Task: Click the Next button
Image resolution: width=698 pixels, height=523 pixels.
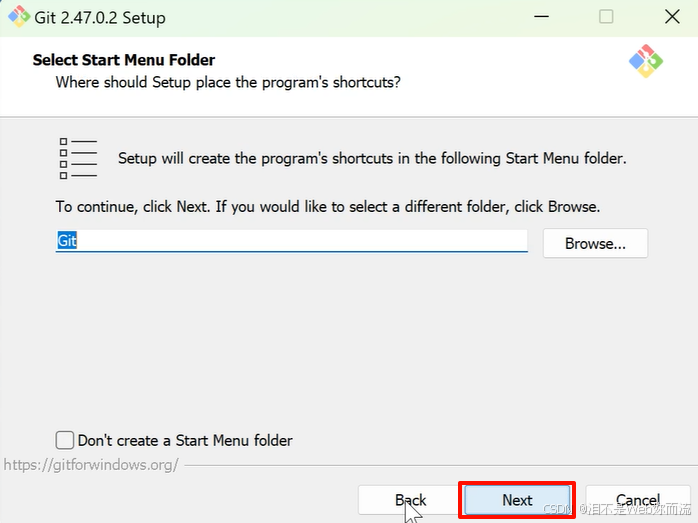Action: coord(517,500)
